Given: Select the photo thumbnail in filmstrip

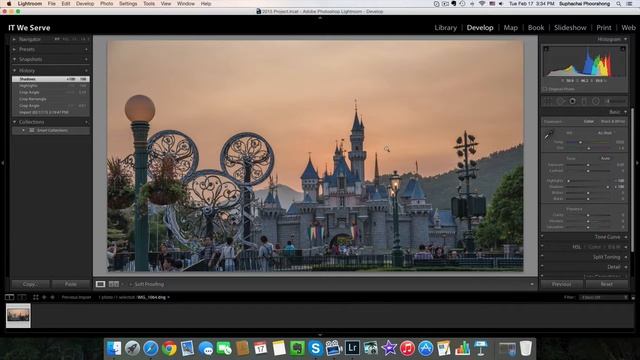Looking at the screenshot, I should tap(18, 316).
